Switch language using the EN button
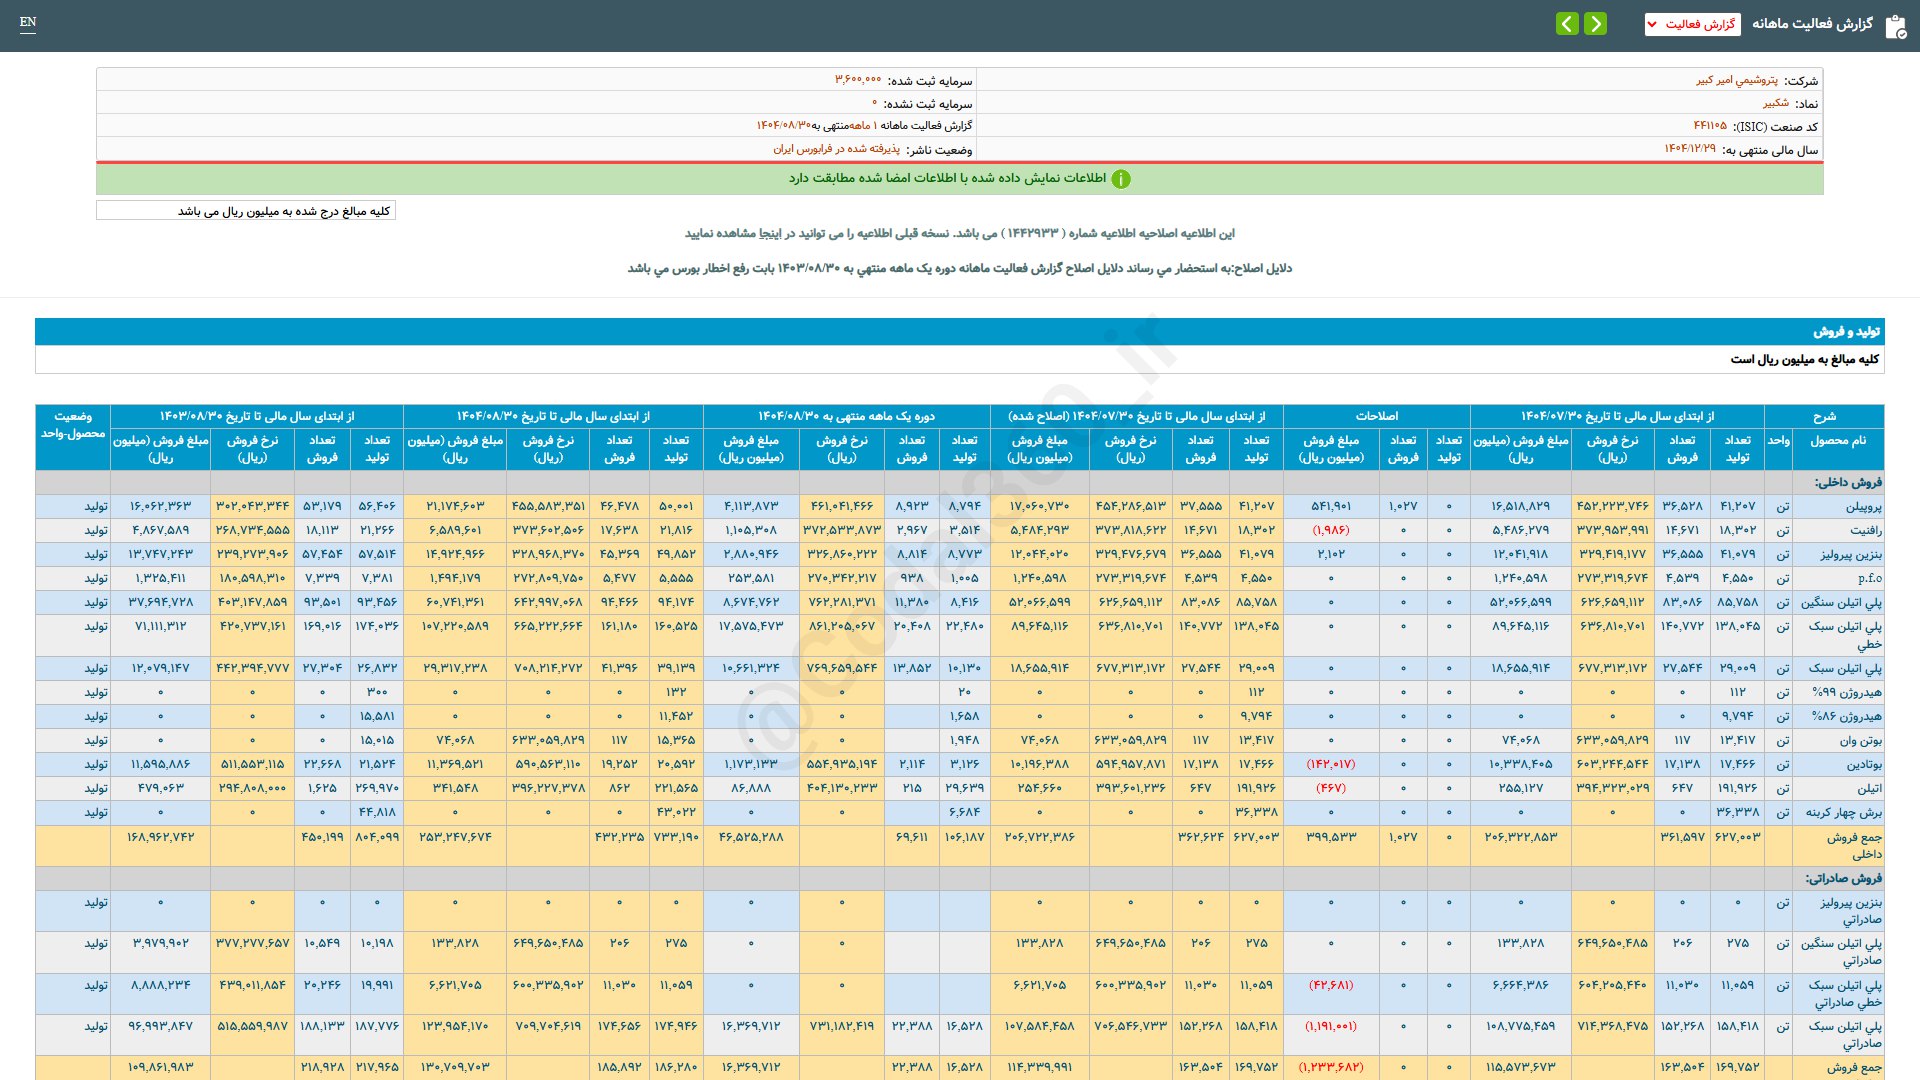 point(28,22)
